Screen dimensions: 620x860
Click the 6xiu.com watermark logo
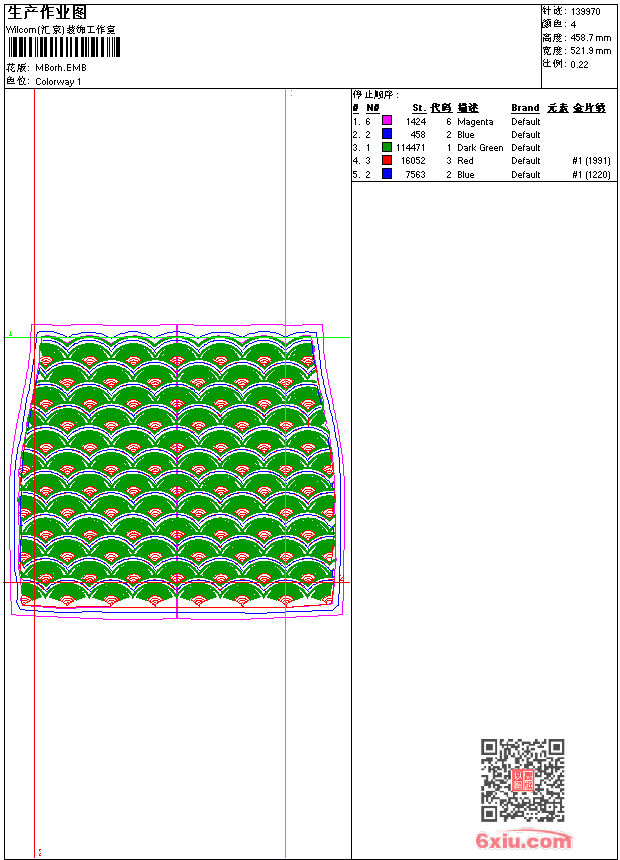tap(523, 840)
